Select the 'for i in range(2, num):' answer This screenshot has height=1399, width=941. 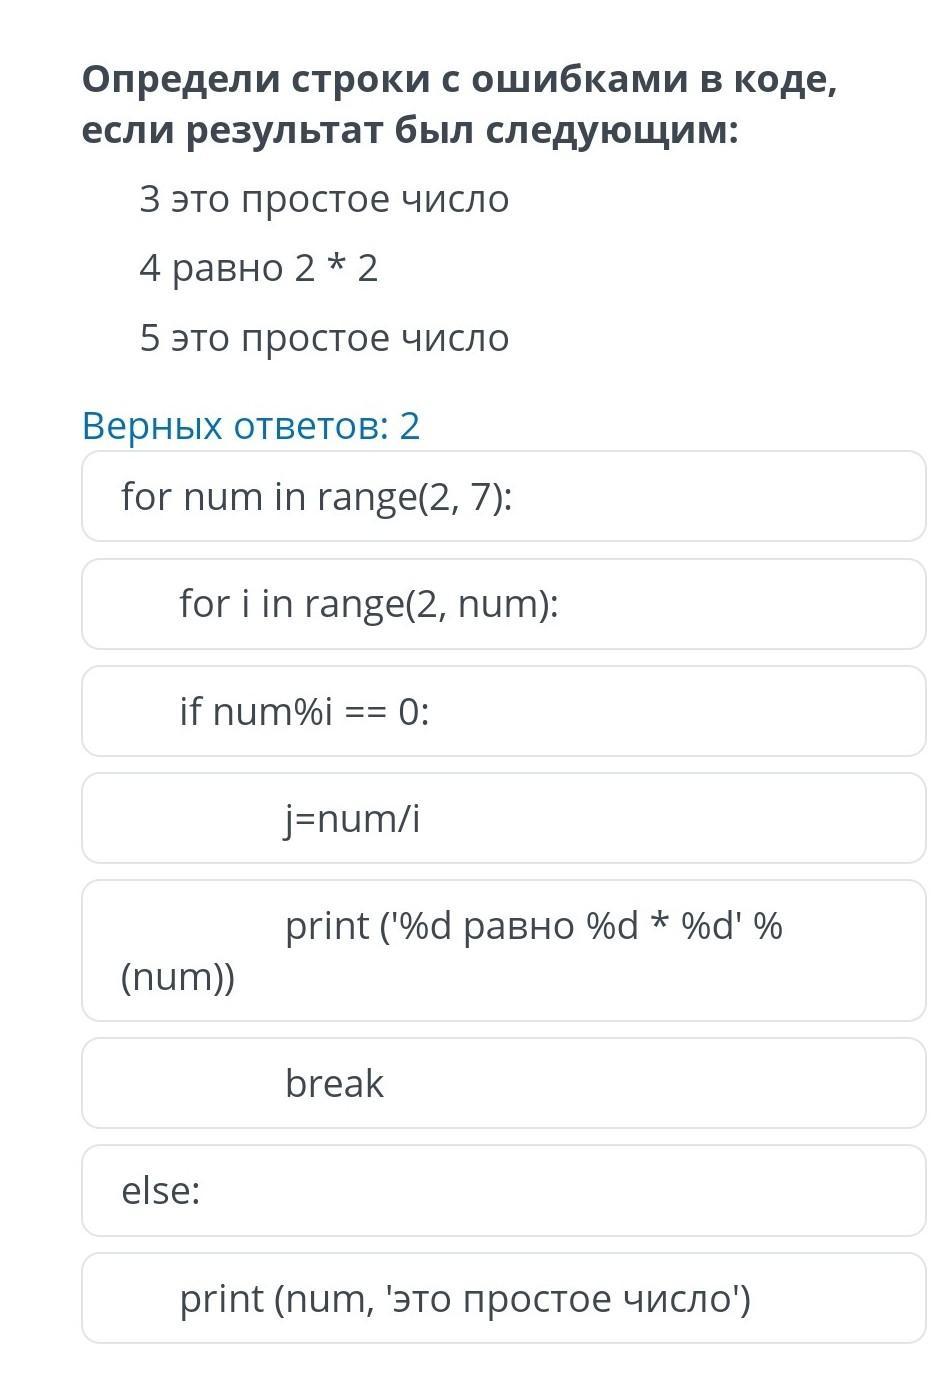tap(503, 604)
